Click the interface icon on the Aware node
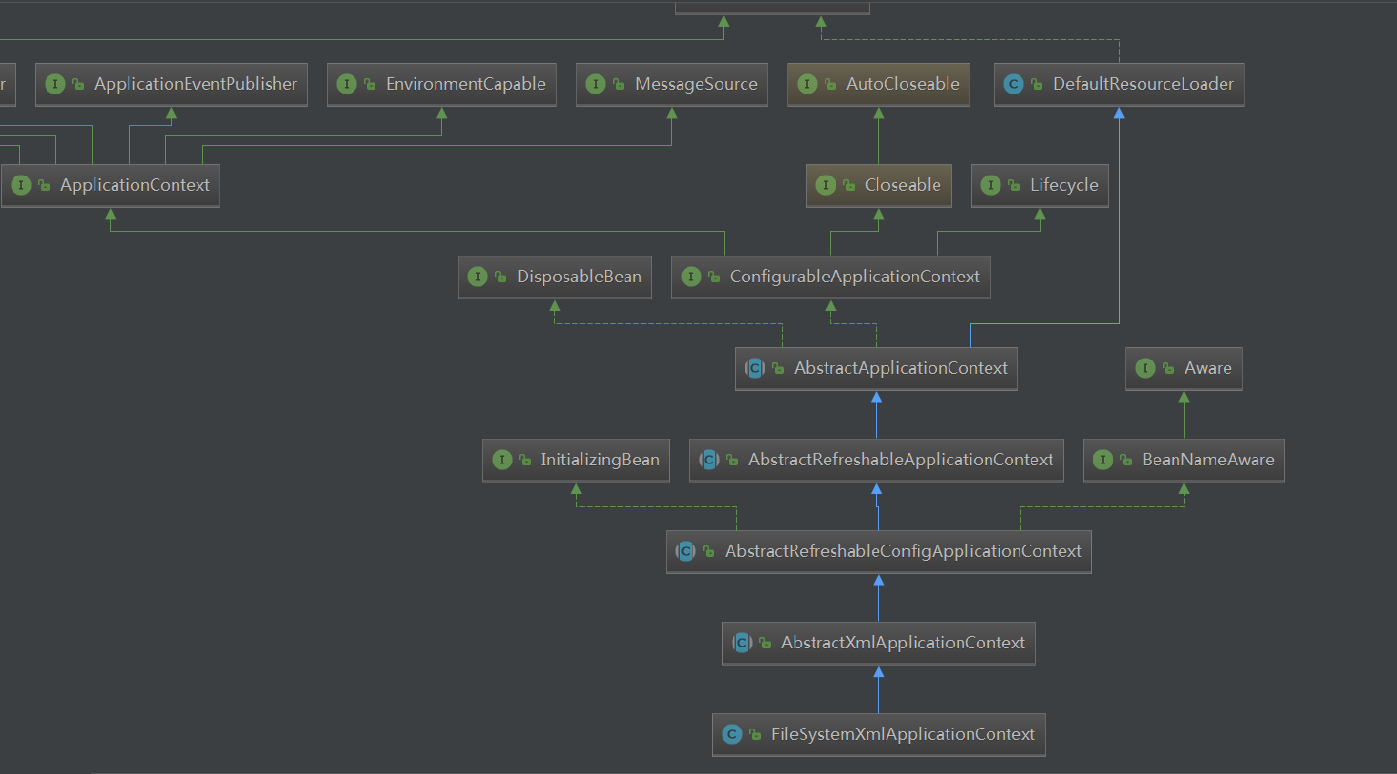 click(1145, 369)
